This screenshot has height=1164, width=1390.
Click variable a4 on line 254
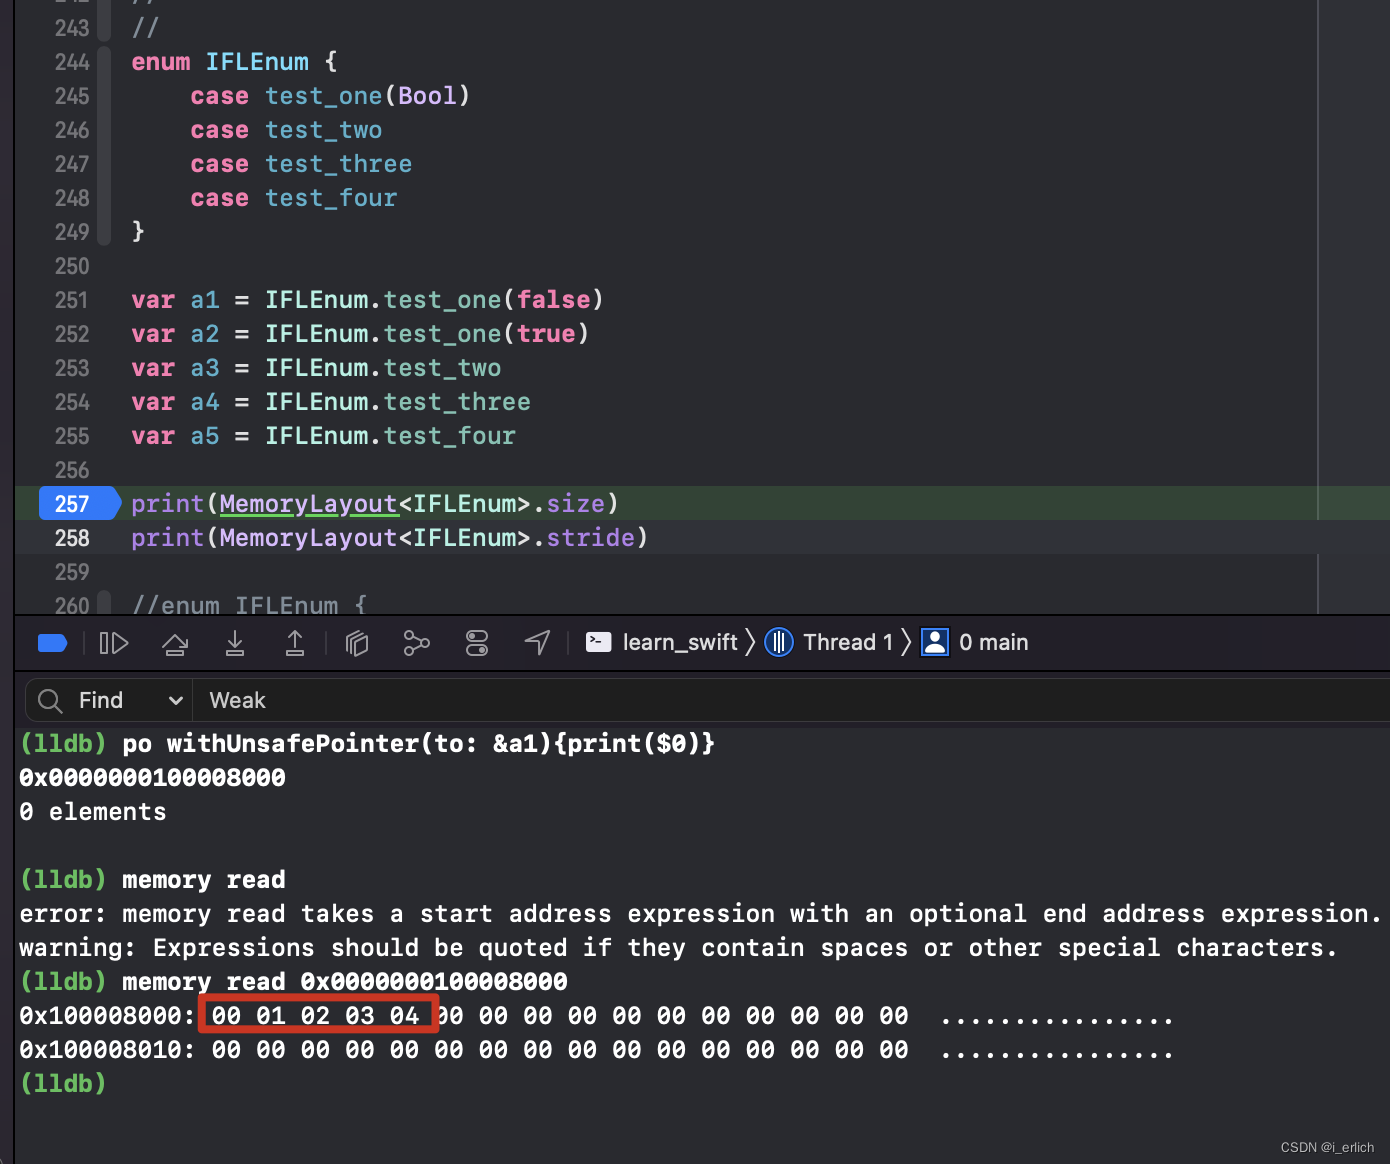(205, 402)
